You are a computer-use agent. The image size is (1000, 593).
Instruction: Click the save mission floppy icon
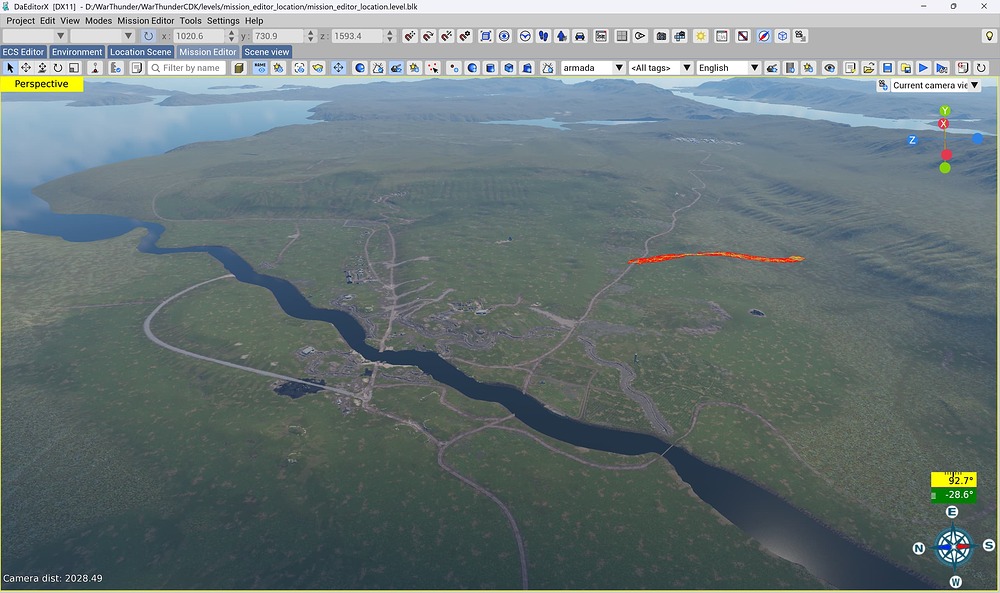(887, 68)
